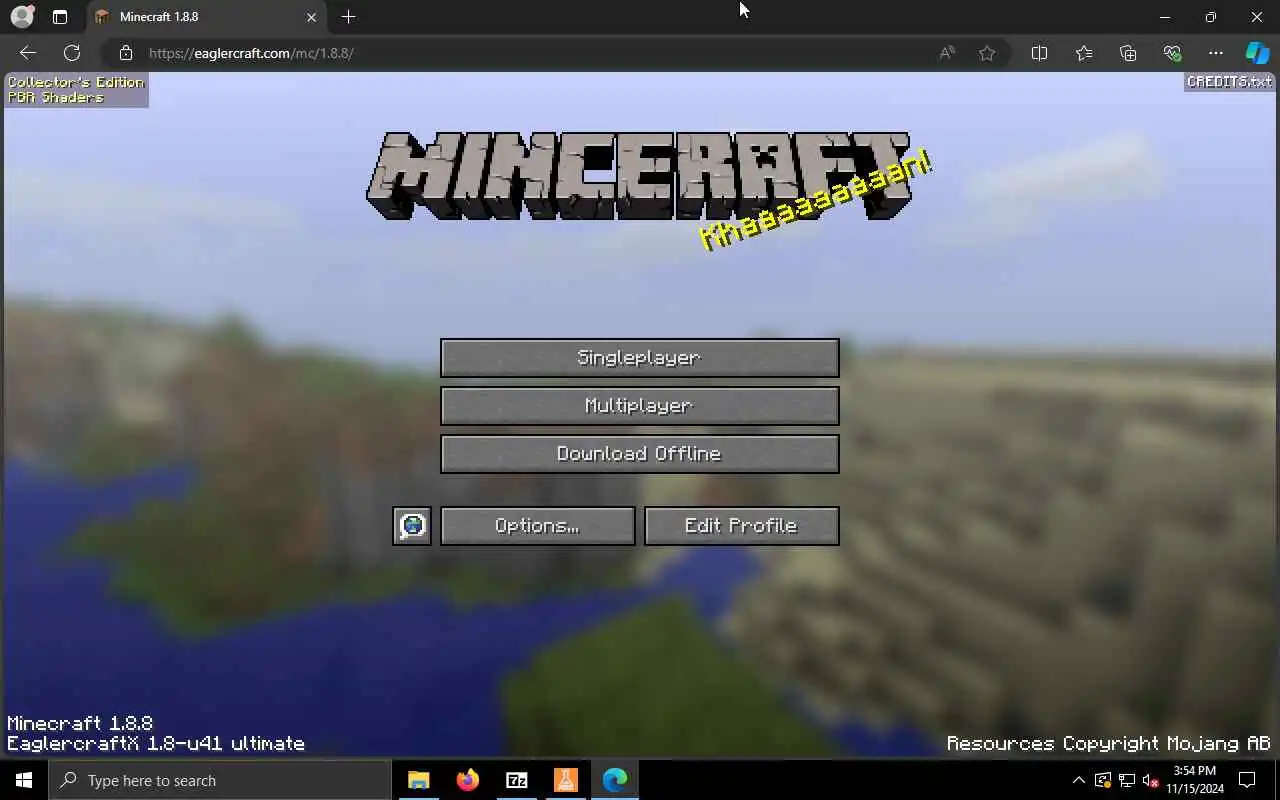Start Singleplayer mode

pyautogui.click(x=639, y=358)
